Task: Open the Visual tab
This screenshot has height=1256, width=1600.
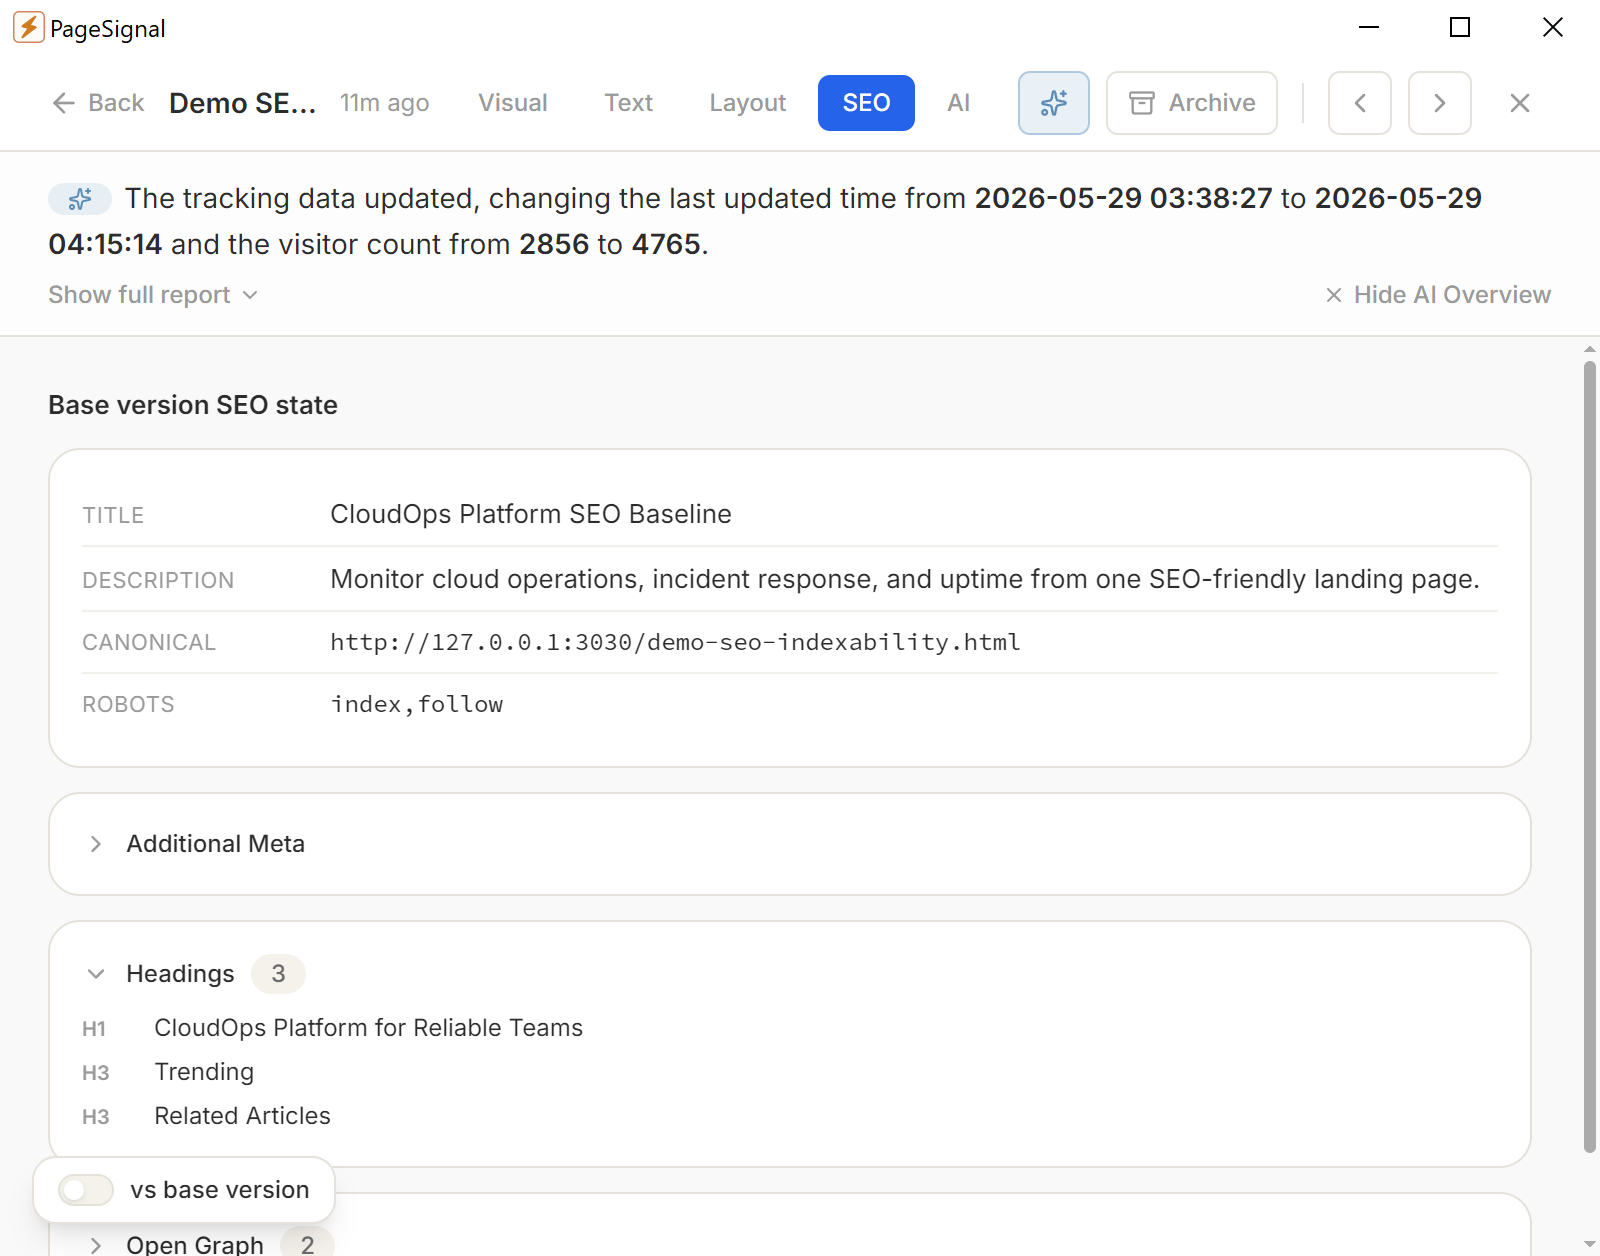Action: (513, 103)
